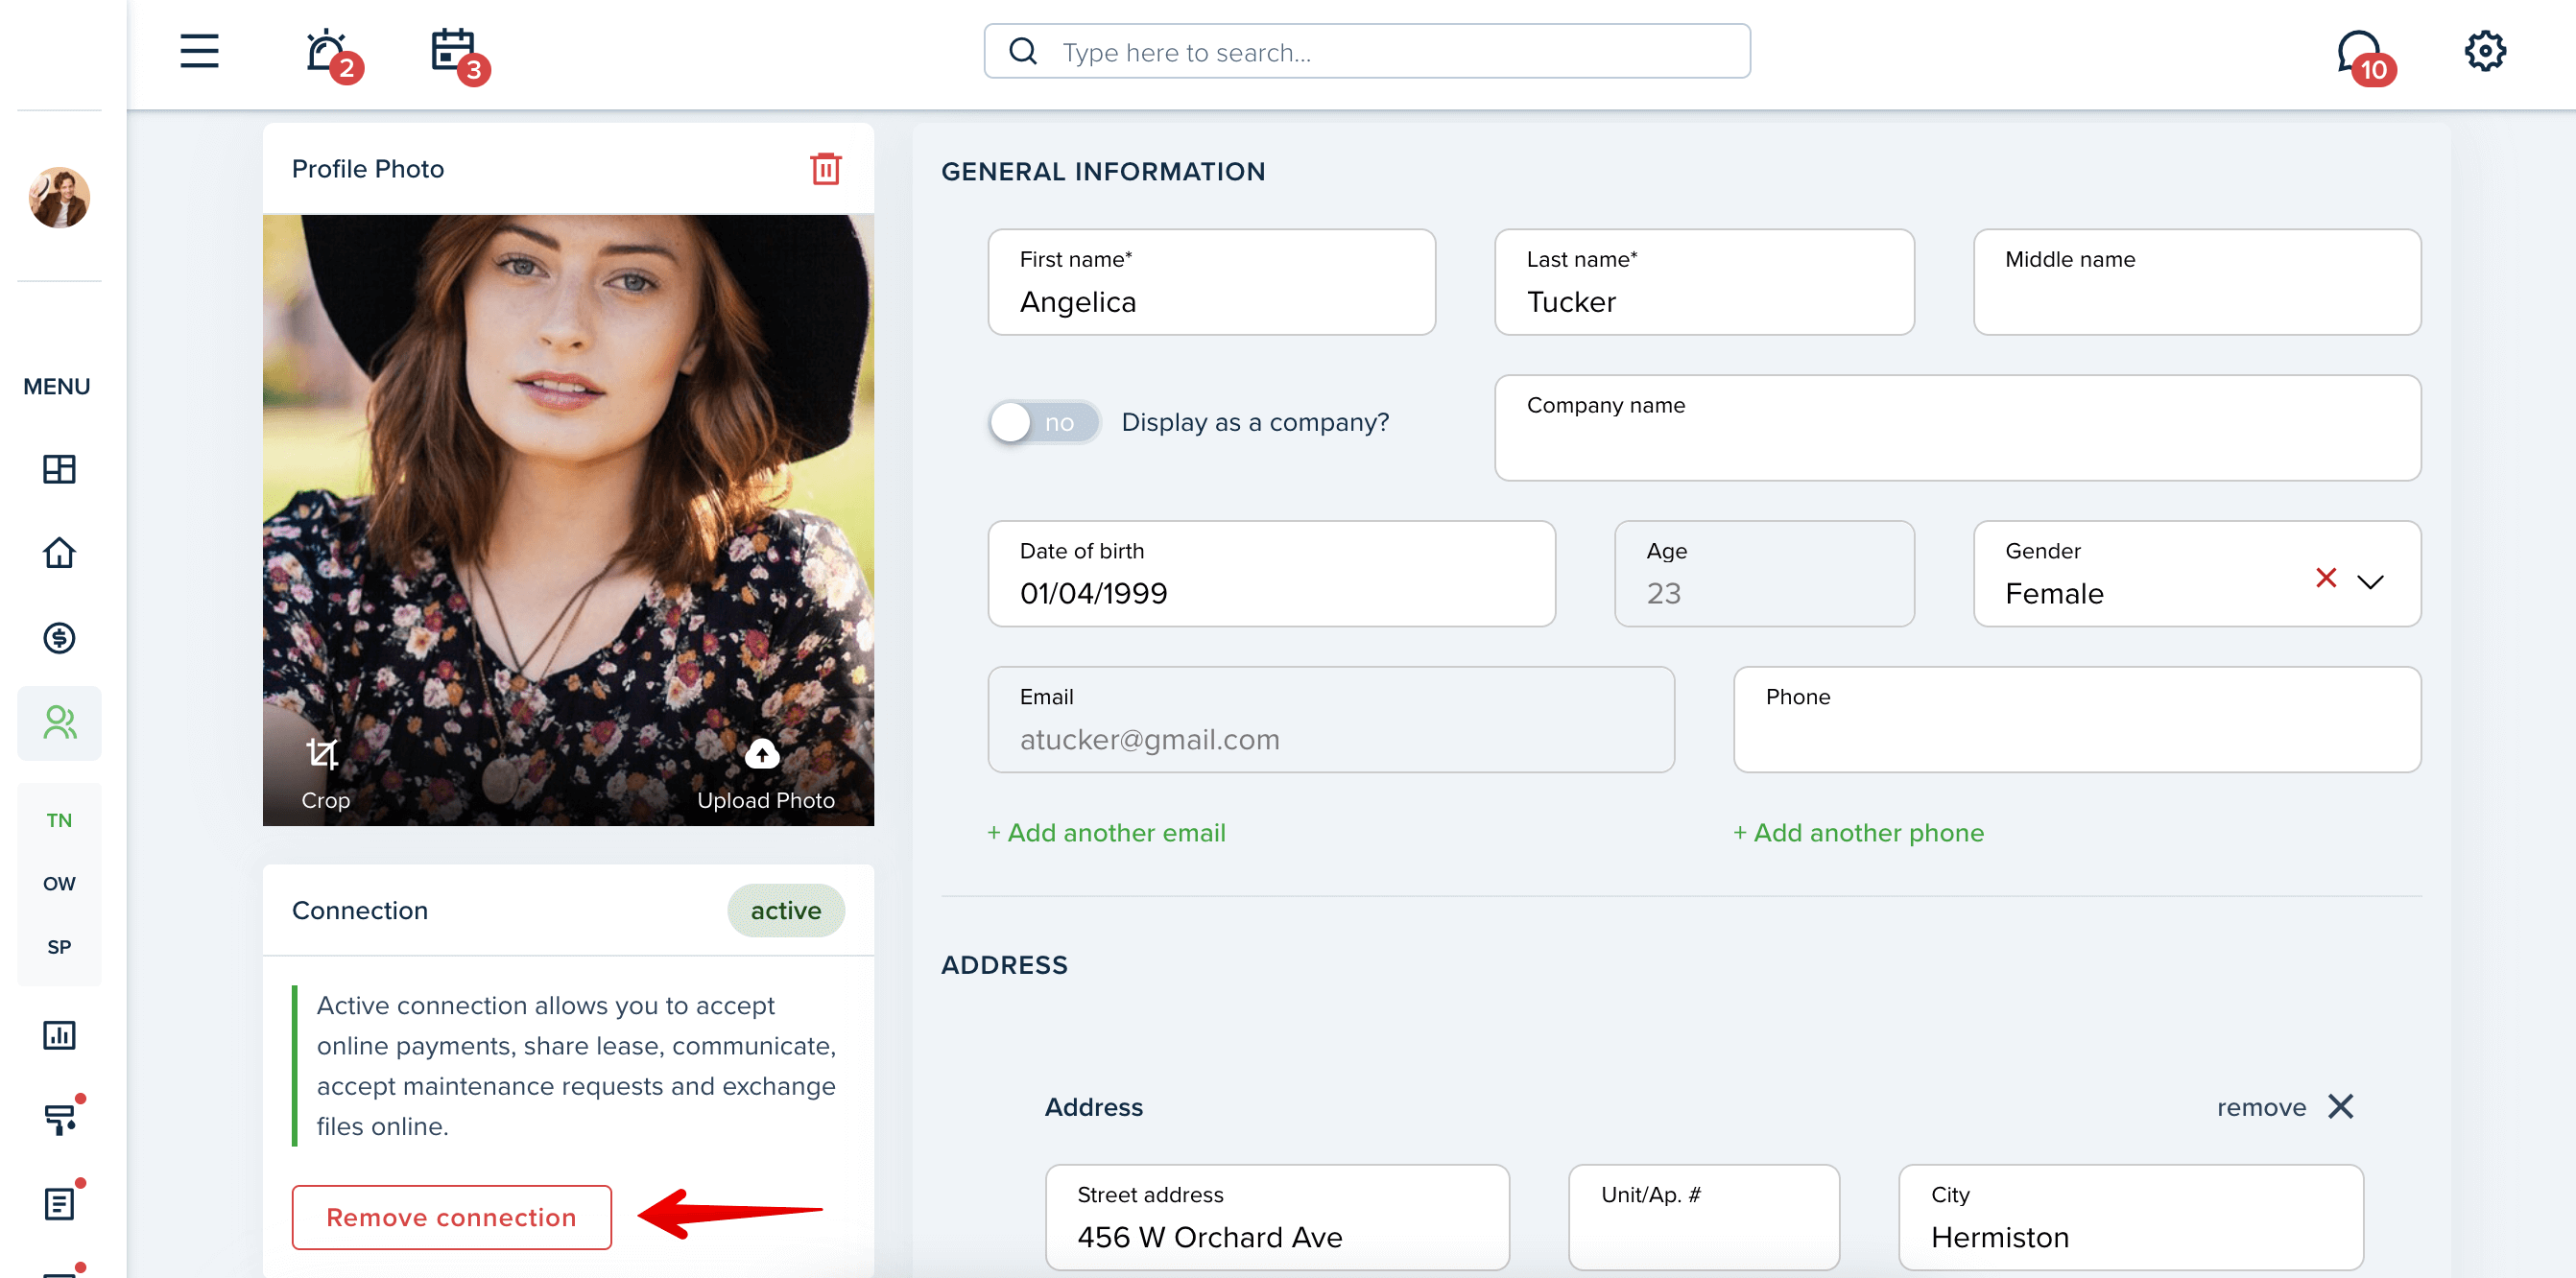This screenshot has width=2576, height=1278.
Task: Open the hamburger menu
Action: [x=199, y=51]
